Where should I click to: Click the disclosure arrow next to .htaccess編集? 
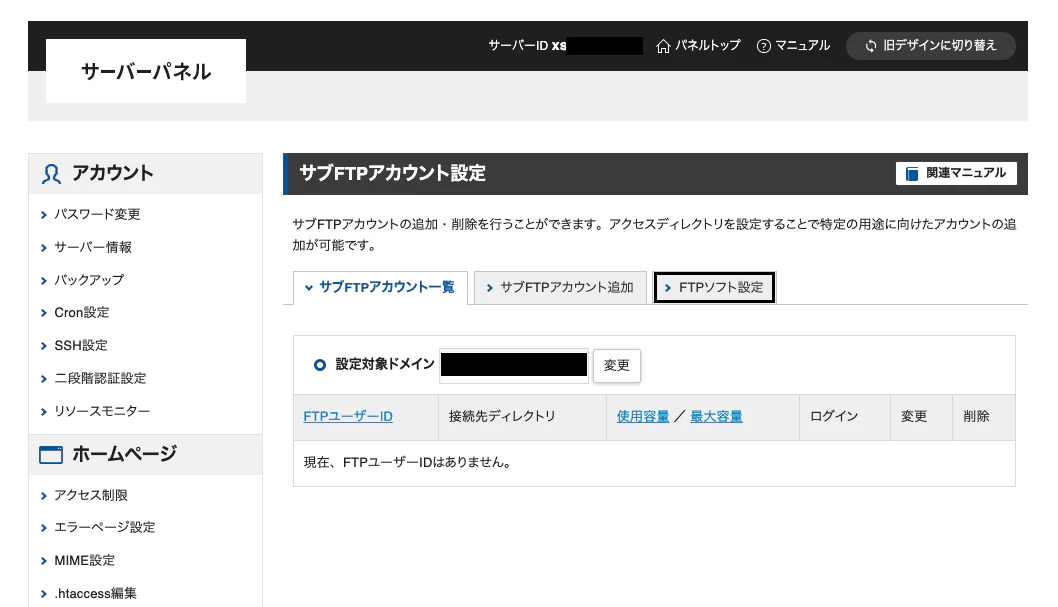coord(43,593)
